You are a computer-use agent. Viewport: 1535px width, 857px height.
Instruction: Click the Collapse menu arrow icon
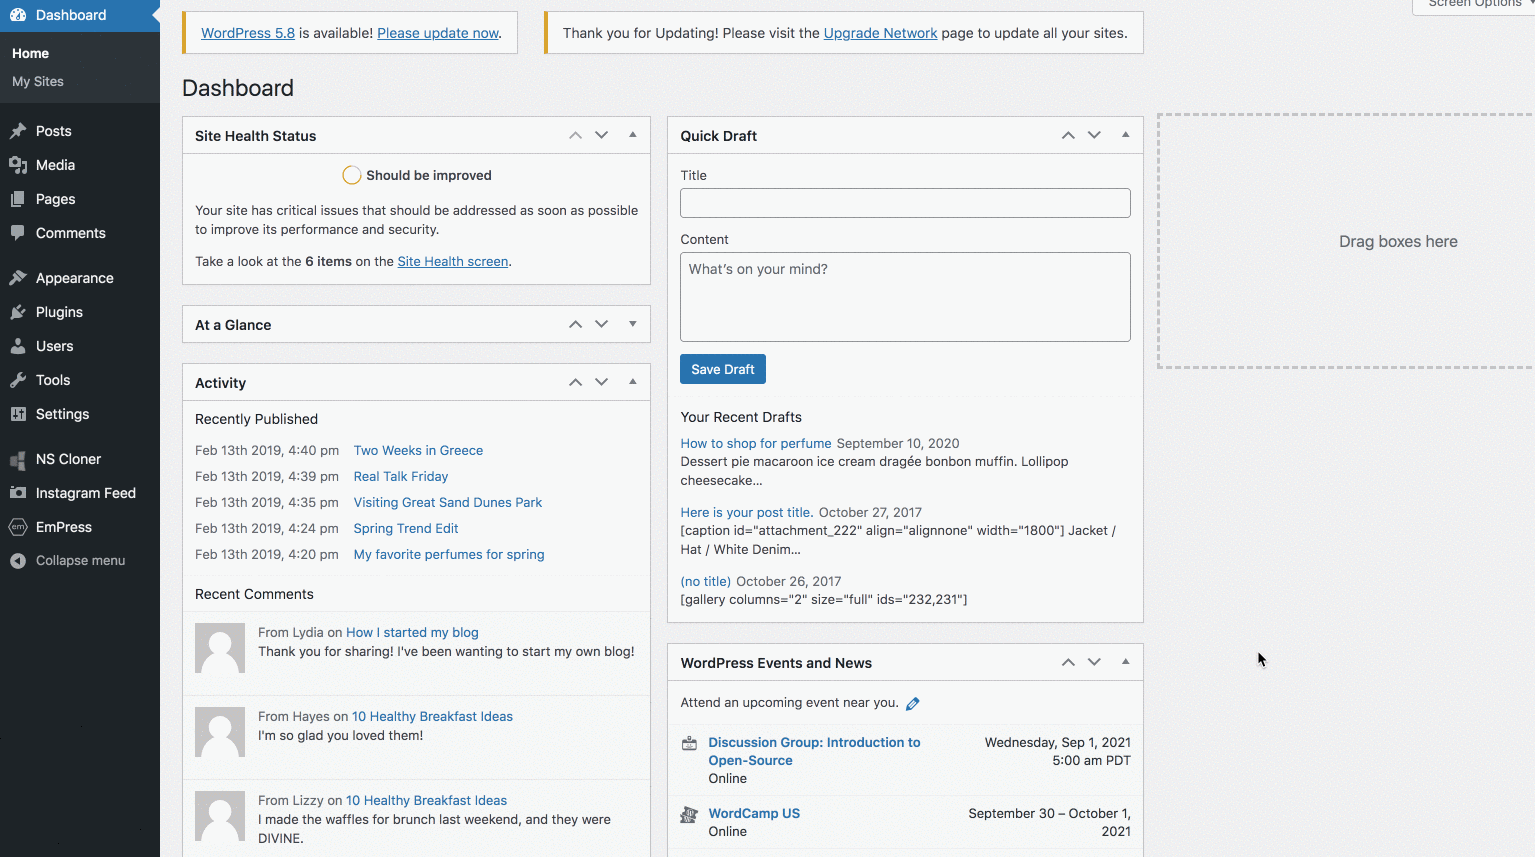point(18,561)
